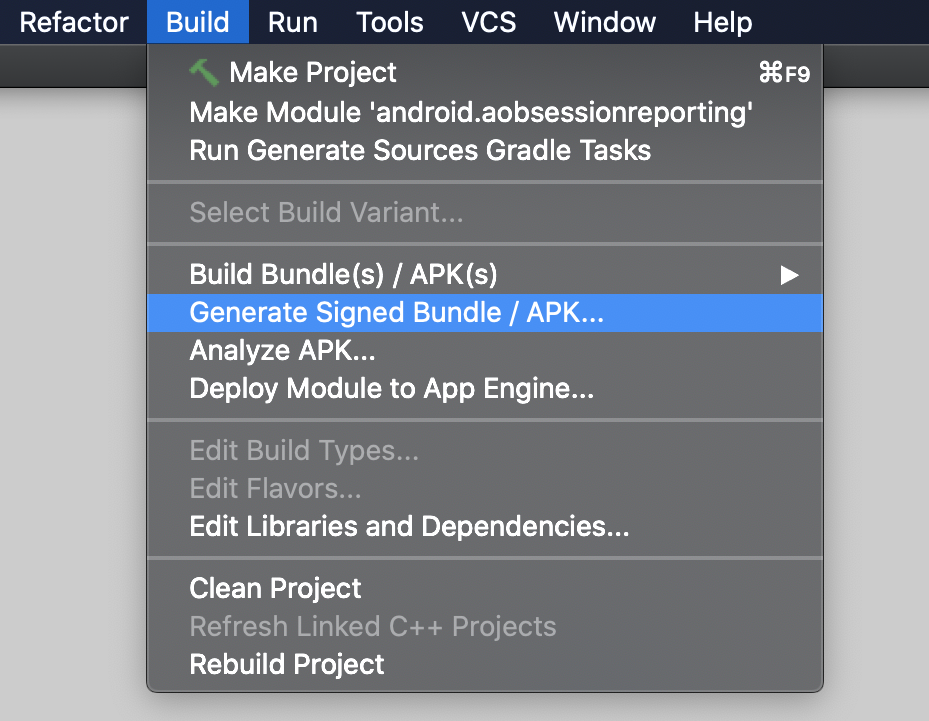Select Clean Project
This screenshot has width=929, height=721.
pyautogui.click(x=485, y=589)
